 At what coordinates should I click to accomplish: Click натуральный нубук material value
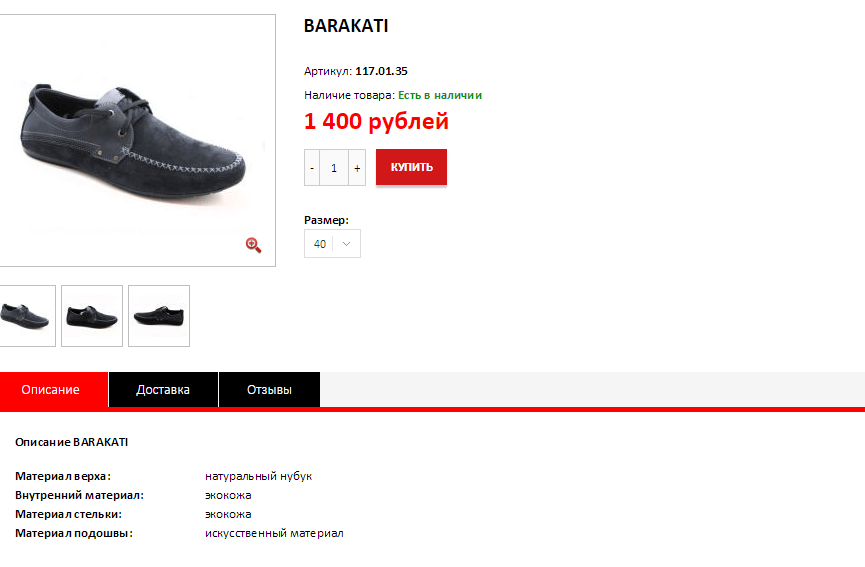258,476
